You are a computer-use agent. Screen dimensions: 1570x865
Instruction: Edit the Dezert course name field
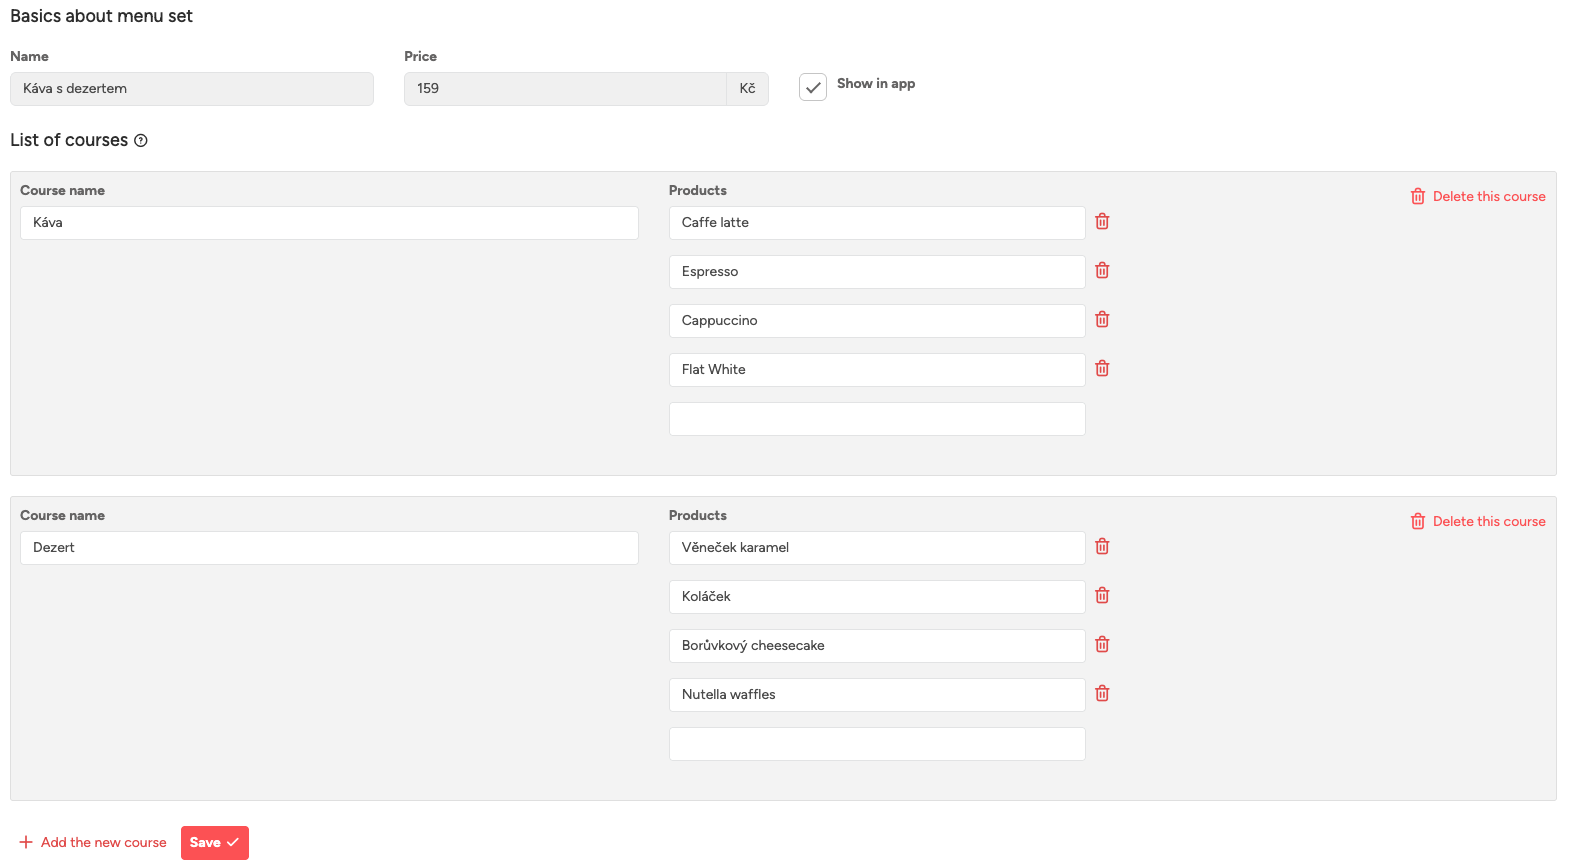pos(329,548)
